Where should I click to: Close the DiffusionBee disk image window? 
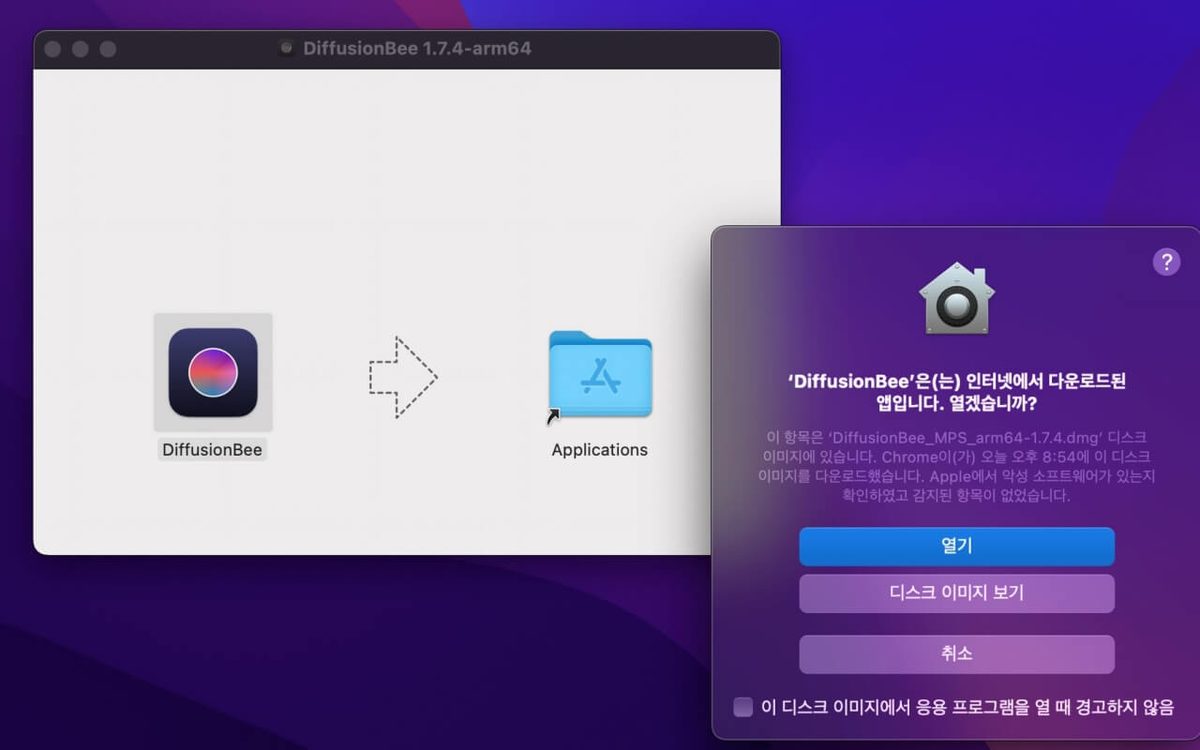pos(53,49)
